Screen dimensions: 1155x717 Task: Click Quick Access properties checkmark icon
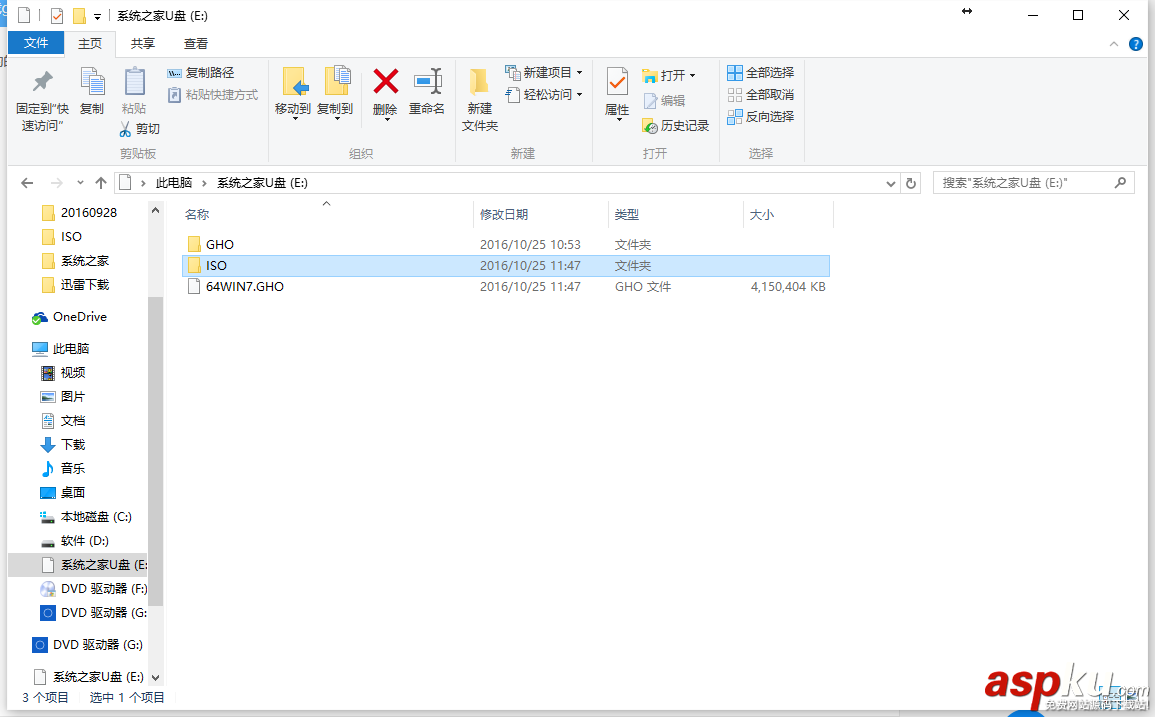[x=57, y=15]
